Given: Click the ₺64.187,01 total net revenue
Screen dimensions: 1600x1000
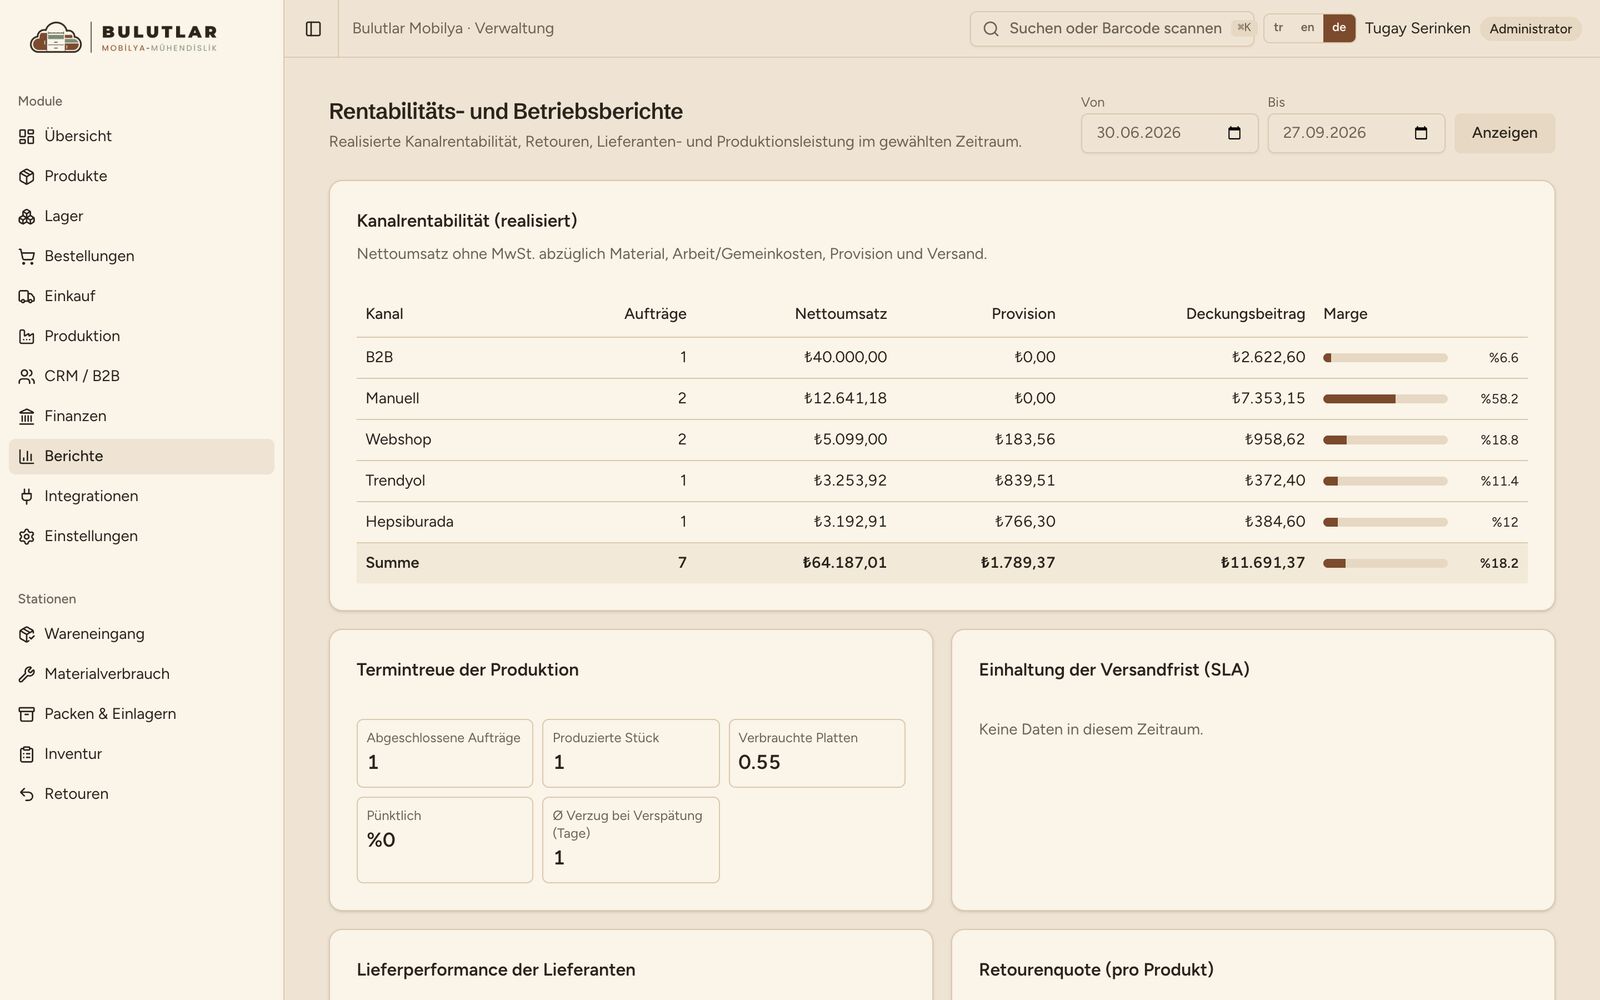Looking at the screenshot, I should click(844, 563).
